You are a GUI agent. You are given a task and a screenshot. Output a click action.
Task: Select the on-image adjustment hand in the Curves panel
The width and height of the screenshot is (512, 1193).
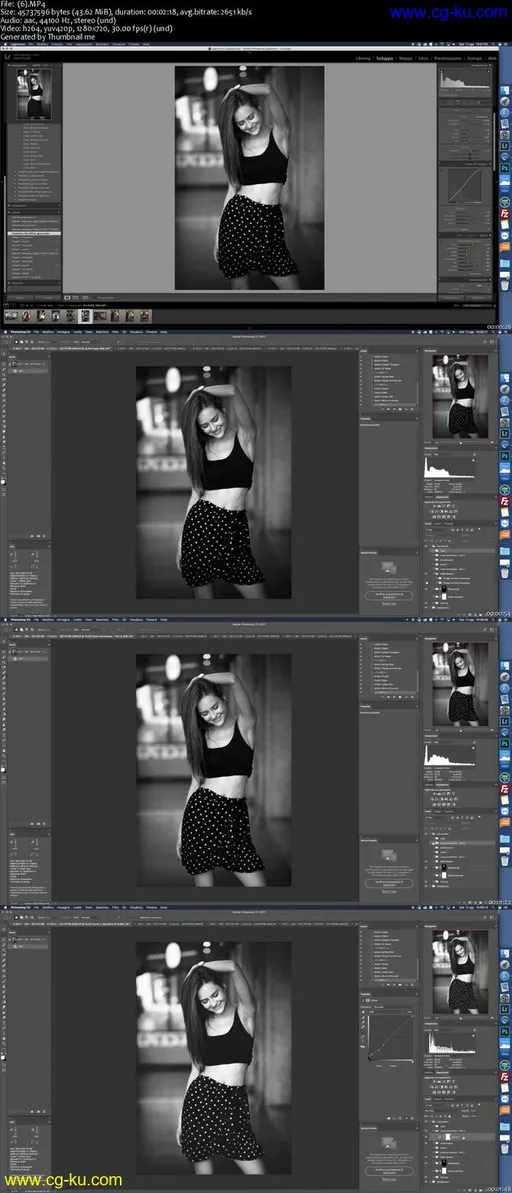point(363,1012)
